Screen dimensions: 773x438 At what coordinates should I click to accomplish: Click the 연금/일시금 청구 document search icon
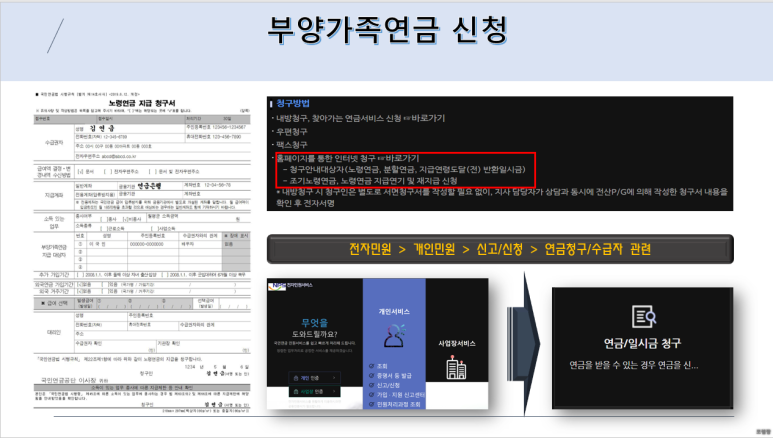(x=643, y=317)
